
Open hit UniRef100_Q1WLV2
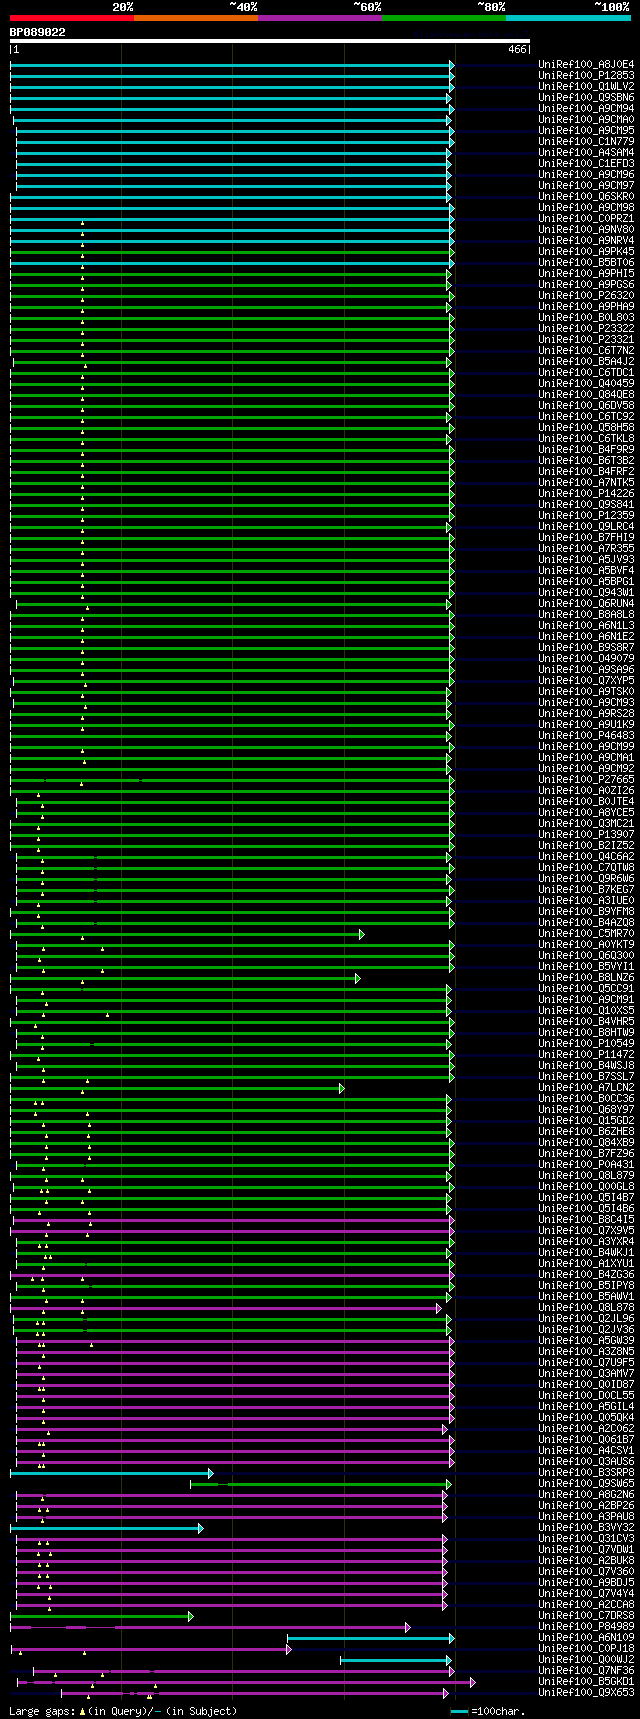click(x=586, y=86)
